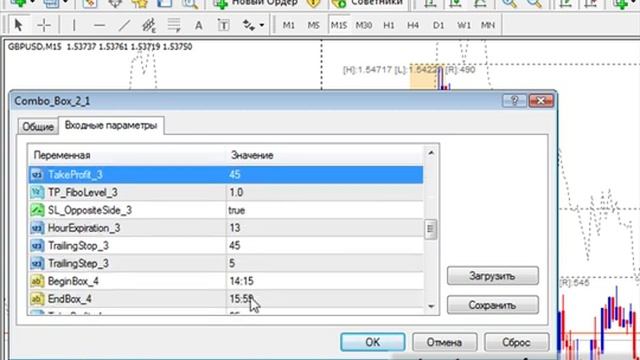Click the double type icon of TP_FiboLevel_3

tap(37, 192)
